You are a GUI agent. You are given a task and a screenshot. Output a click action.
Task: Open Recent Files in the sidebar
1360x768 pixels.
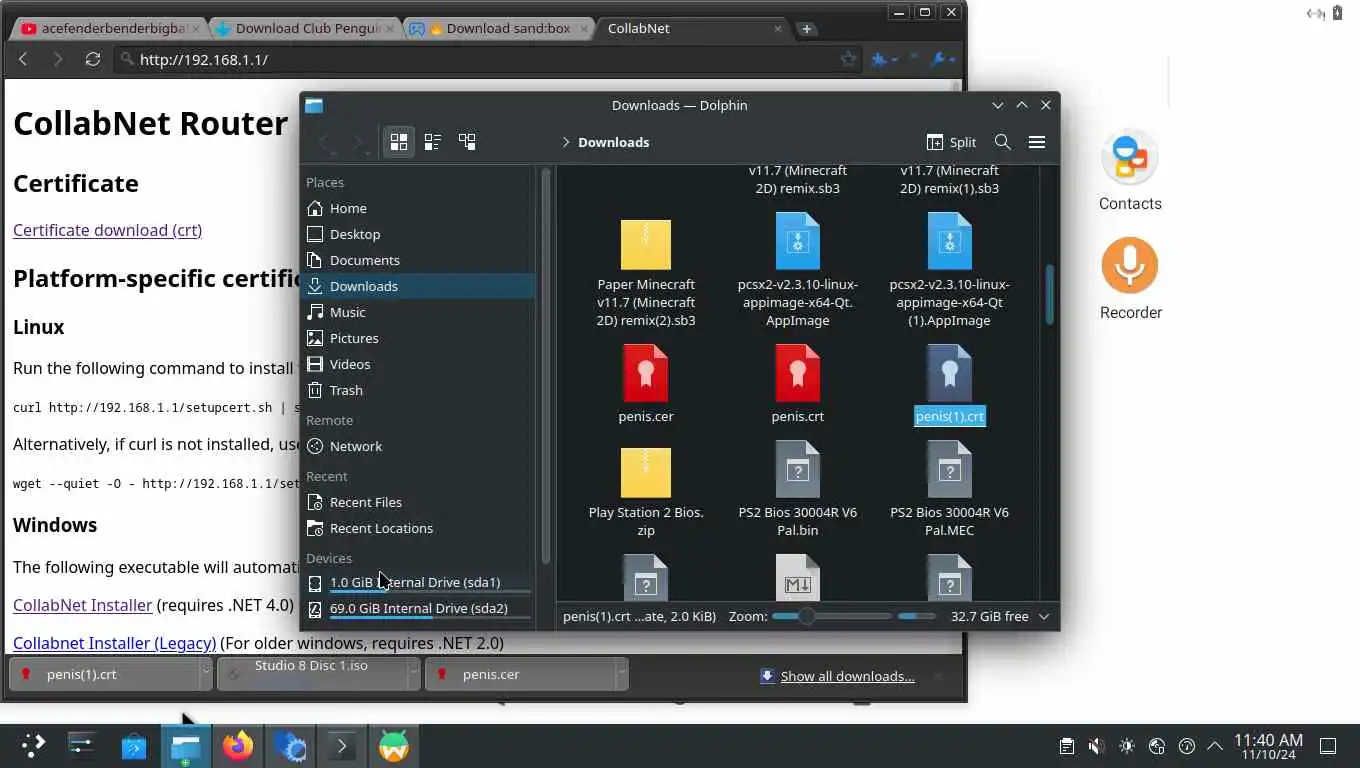[x=420, y=502]
